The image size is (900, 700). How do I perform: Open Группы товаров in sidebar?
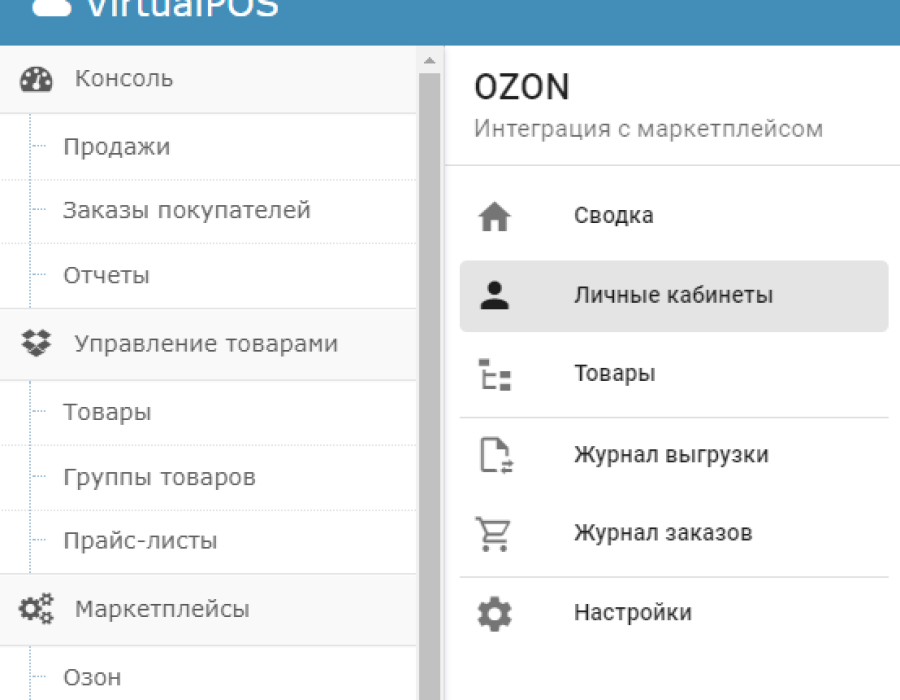pyautogui.click(x=208, y=477)
